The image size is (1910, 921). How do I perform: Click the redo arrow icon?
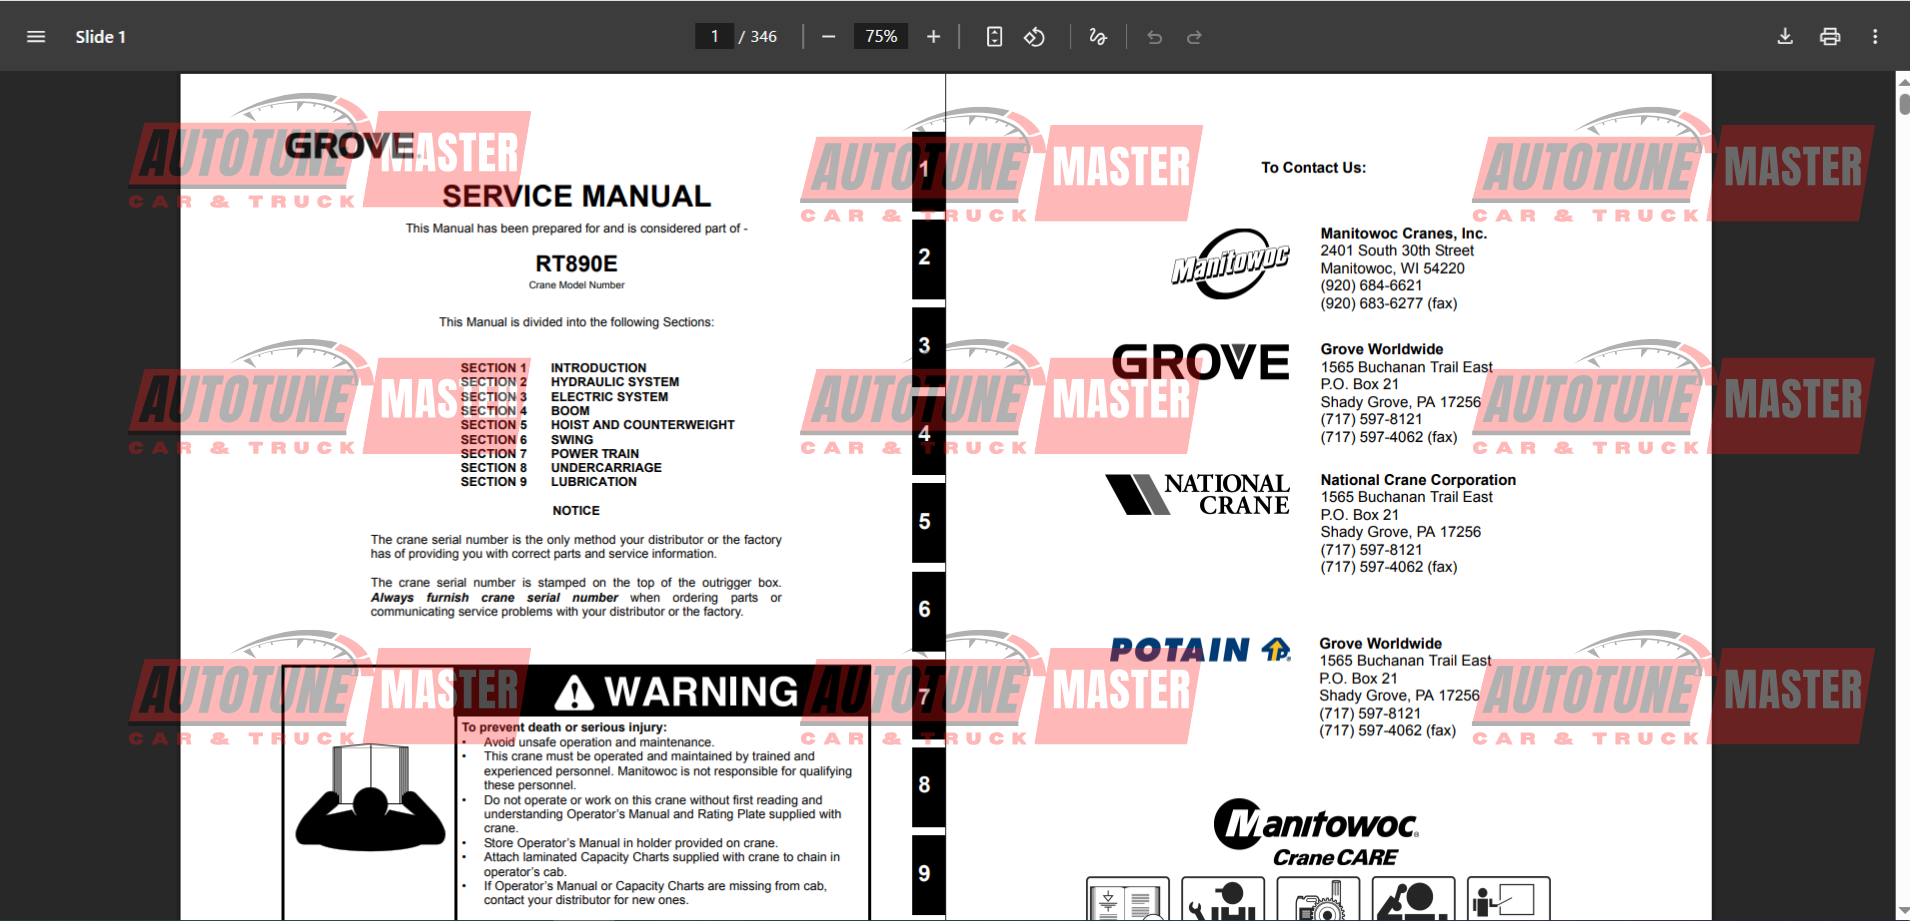tap(1194, 37)
